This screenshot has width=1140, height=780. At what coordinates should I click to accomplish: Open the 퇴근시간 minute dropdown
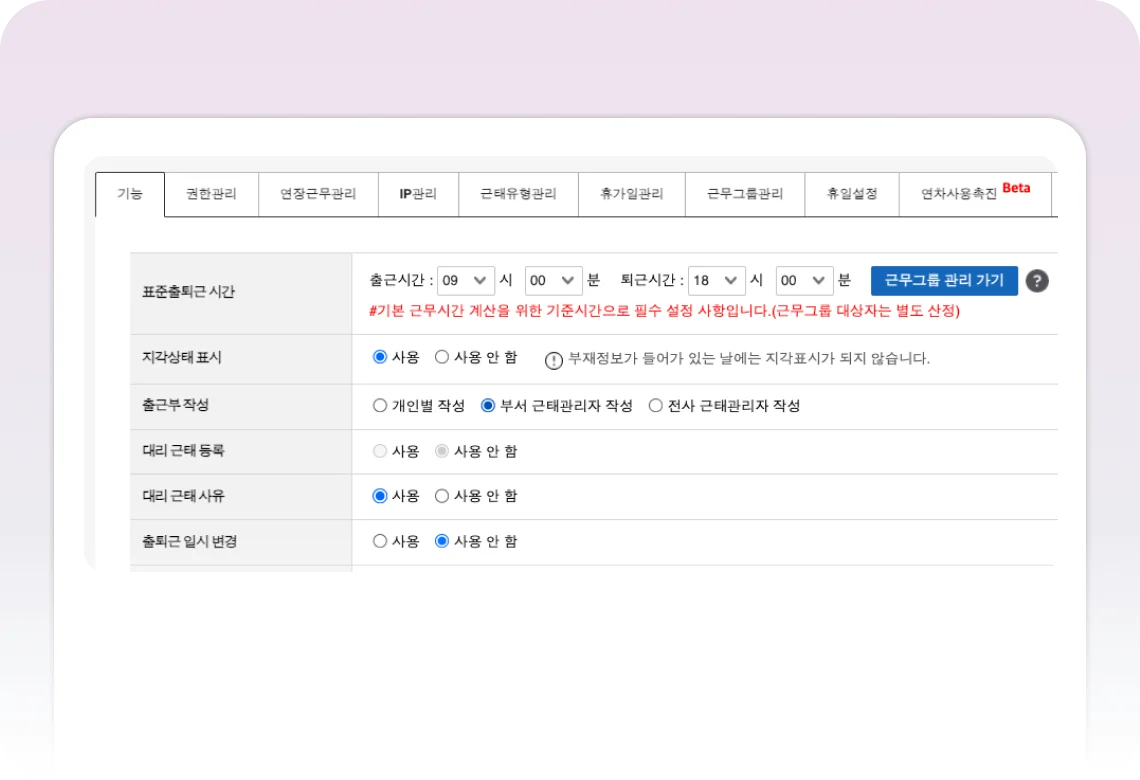804,280
